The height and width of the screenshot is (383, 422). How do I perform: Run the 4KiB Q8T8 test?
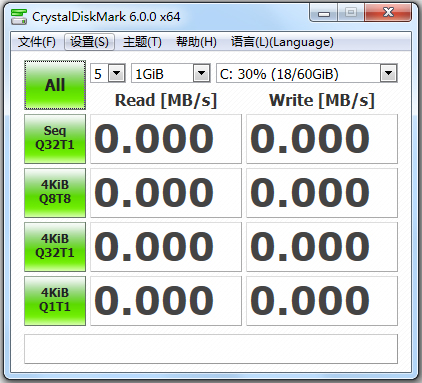click(x=55, y=193)
